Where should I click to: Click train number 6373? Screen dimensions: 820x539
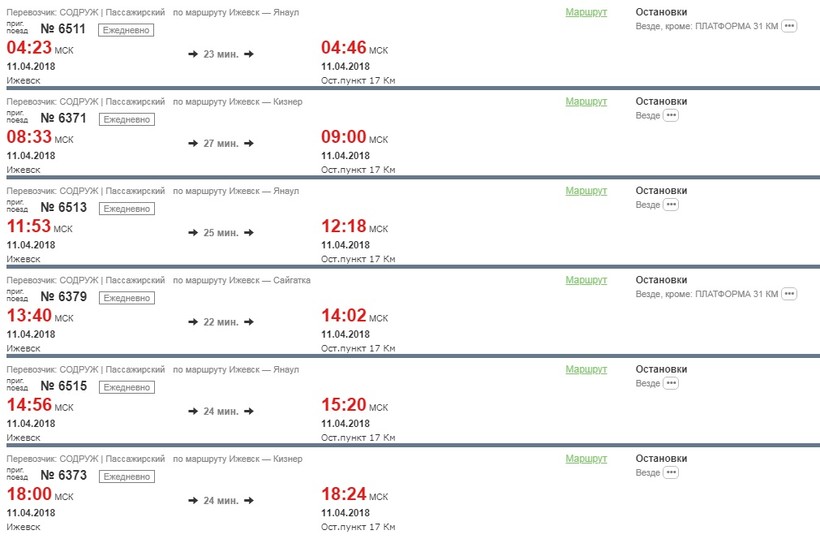pos(64,476)
